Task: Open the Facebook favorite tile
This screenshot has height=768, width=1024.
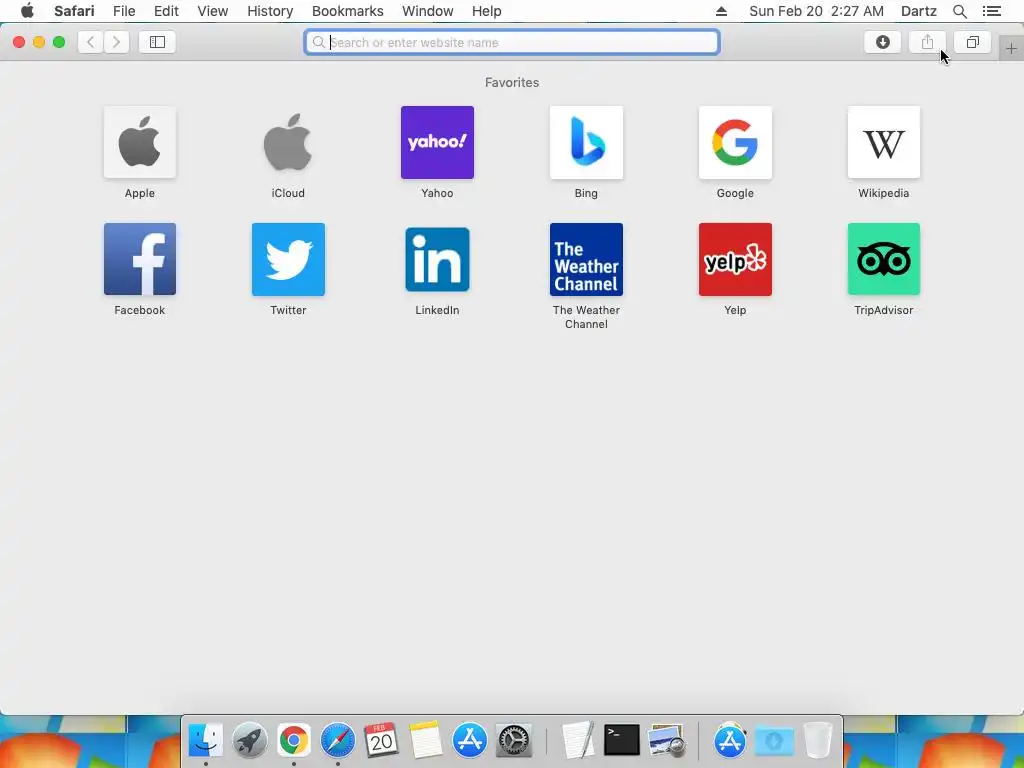Action: [x=140, y=259]
